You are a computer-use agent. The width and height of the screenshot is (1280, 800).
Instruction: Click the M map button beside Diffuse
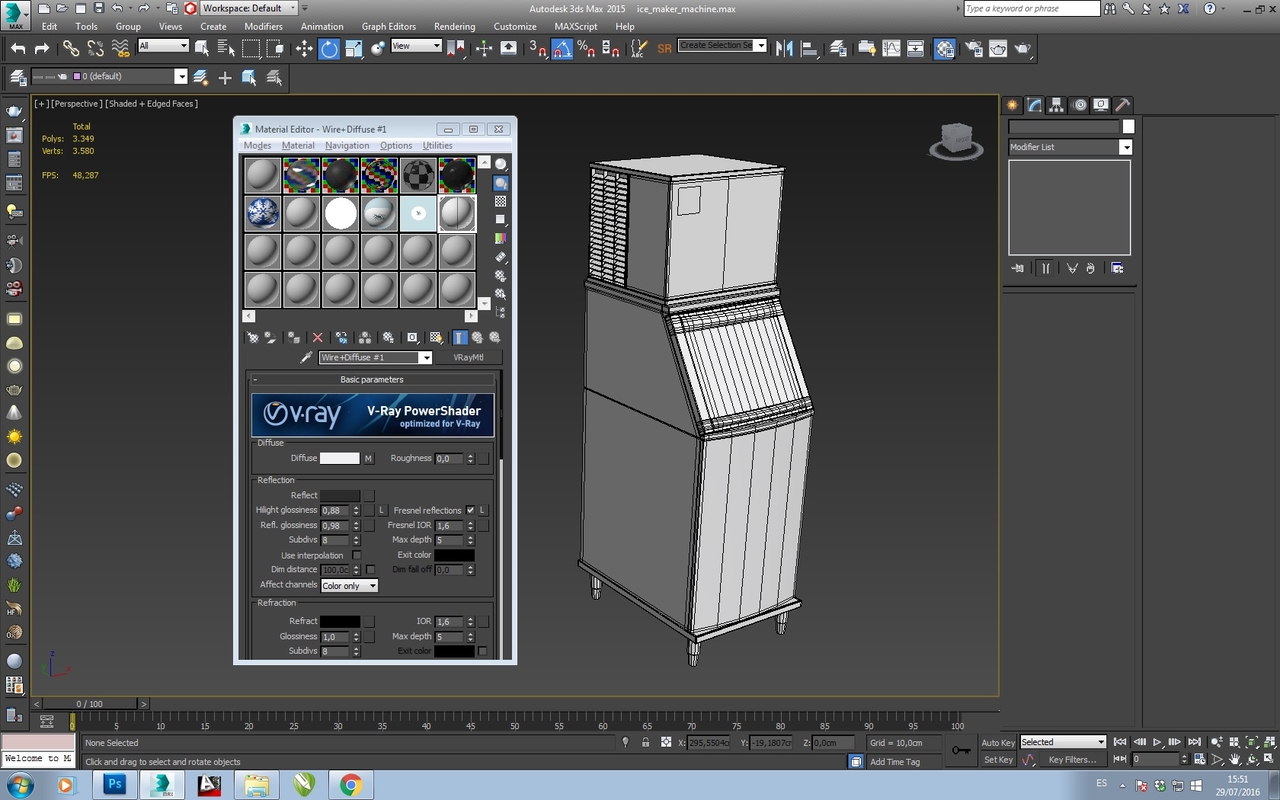point(368,458)
